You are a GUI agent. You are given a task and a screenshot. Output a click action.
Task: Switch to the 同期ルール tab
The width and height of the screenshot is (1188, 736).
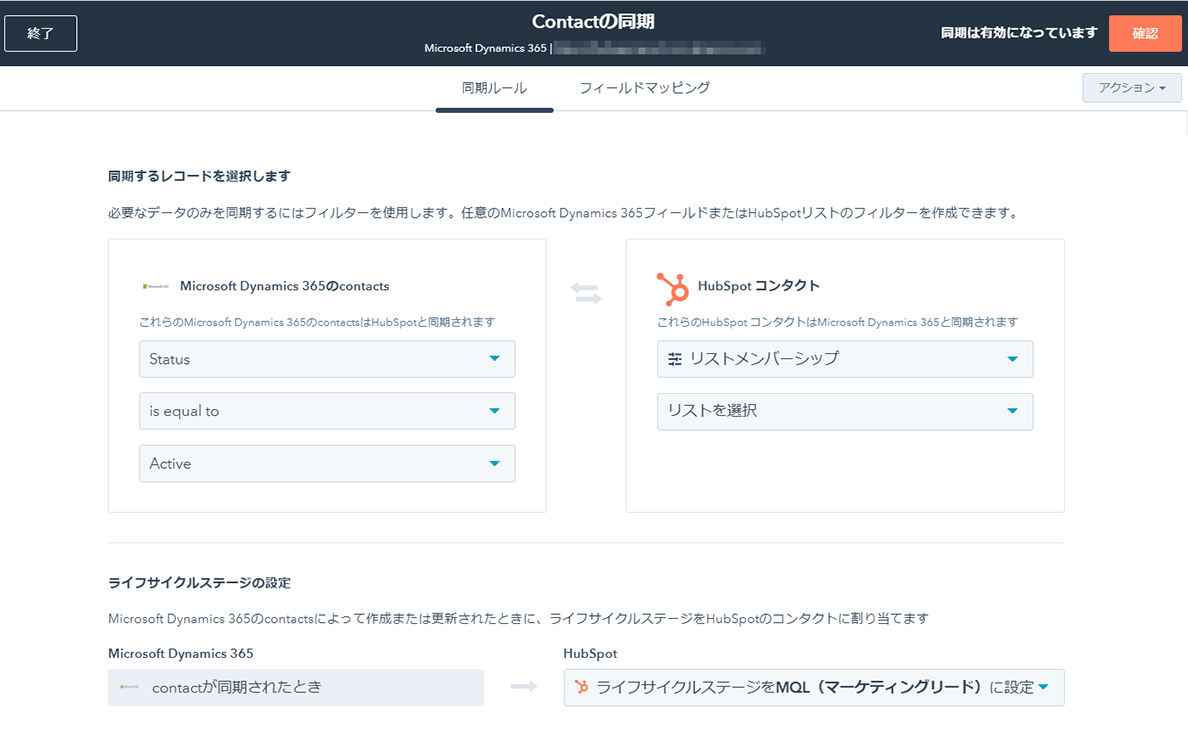pyautogui.click(x=494, y=88)
